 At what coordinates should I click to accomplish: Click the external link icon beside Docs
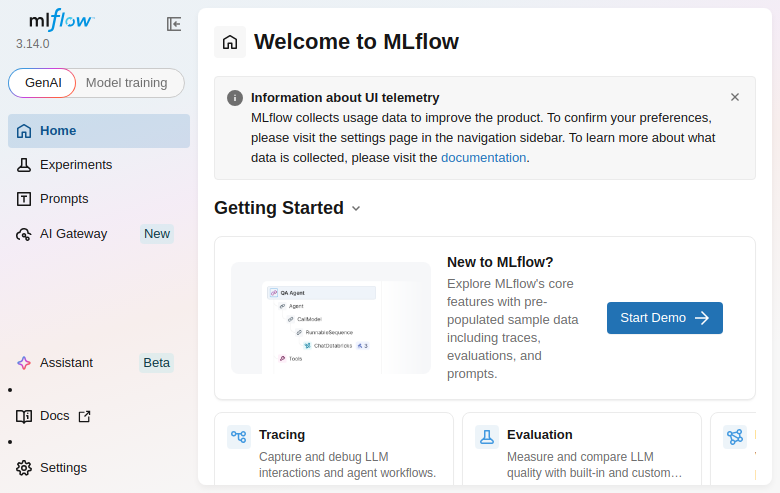pos(85,416)
